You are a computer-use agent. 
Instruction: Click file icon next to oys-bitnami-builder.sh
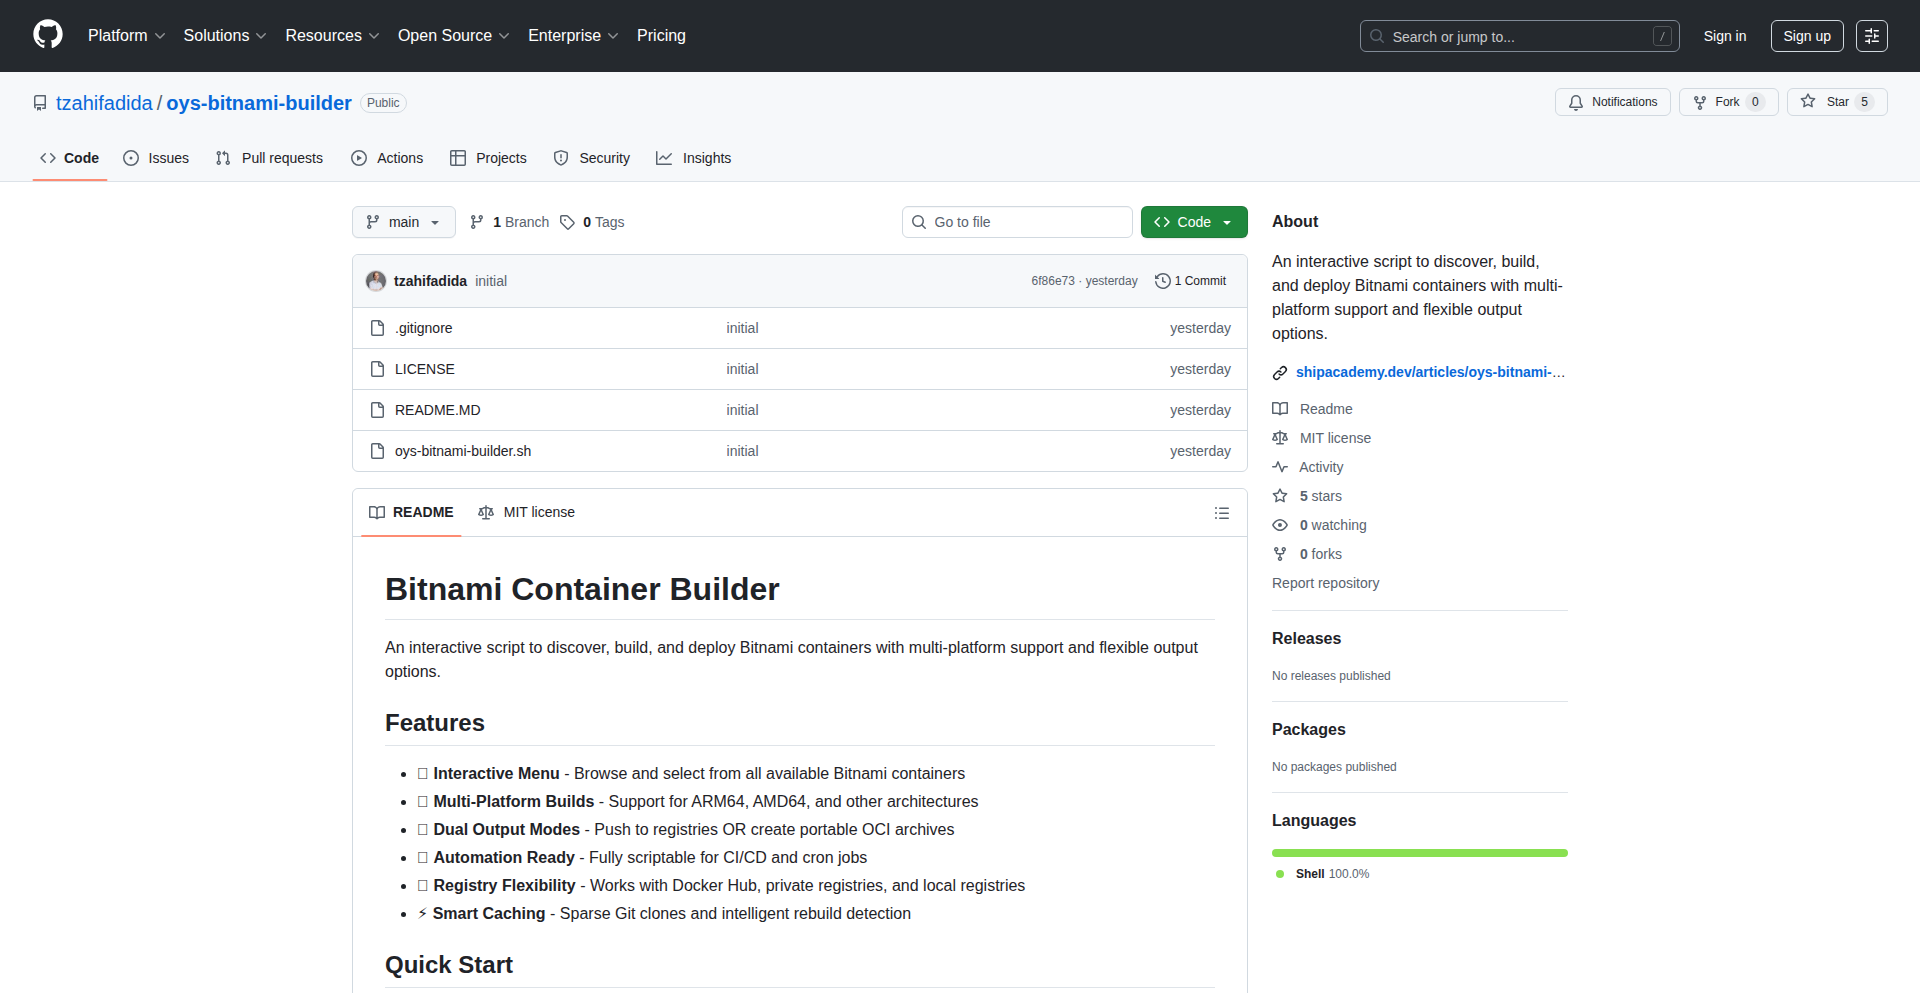point(377,451)
